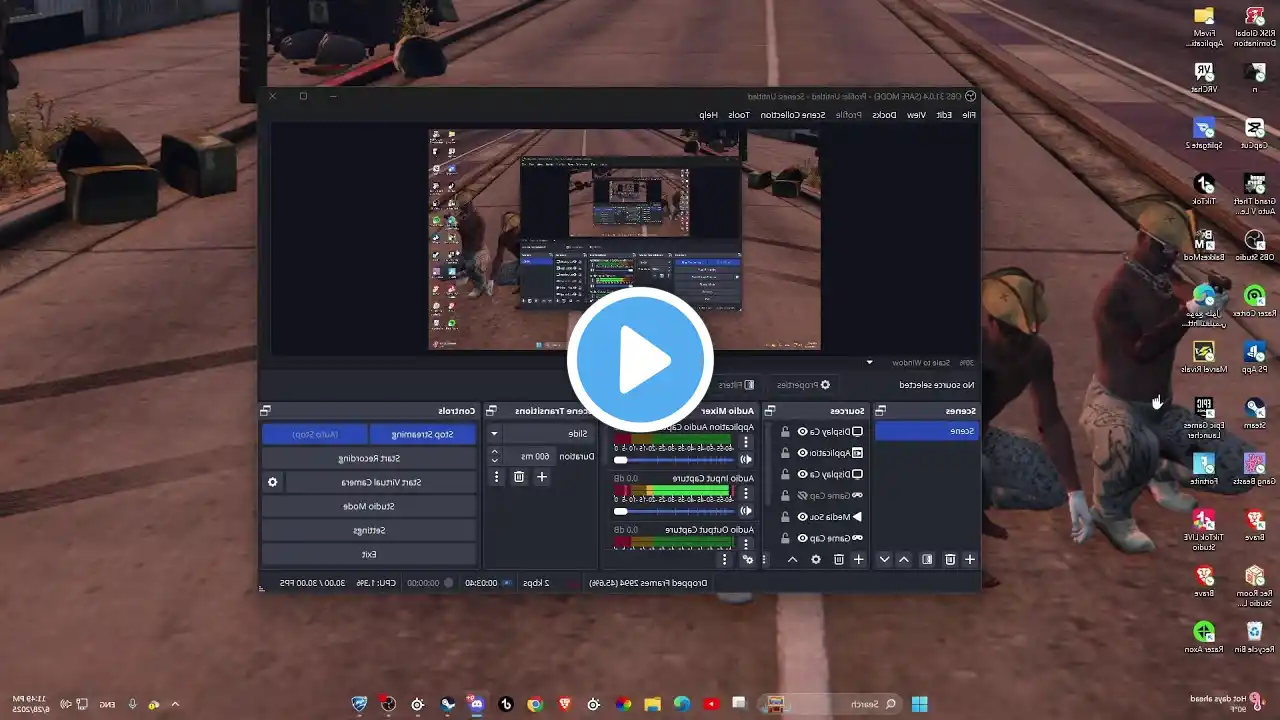Open scene filters from Scenes toolbar

(927, 559)
